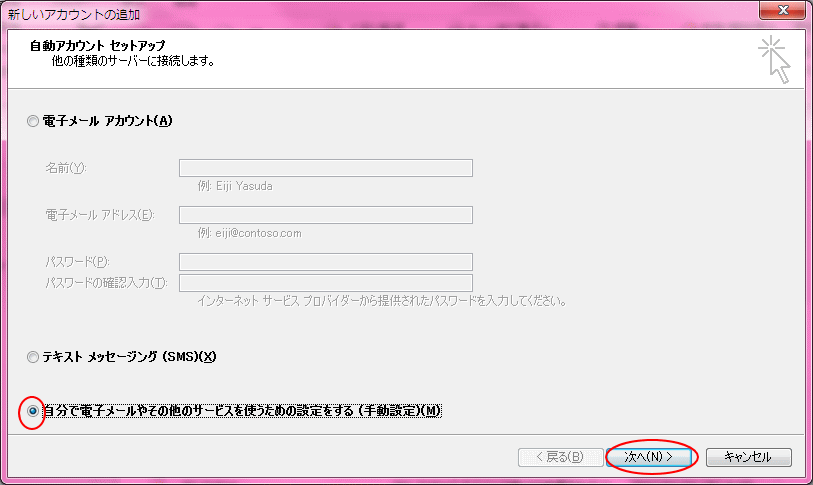The image size is (813, 485).
Task: Click the 新しいアカウントの追加 title bar text
Action: click(x=74, y=15)
